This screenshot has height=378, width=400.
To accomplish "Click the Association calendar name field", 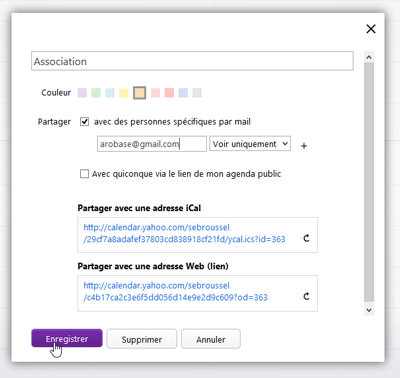I will (192, 61).
